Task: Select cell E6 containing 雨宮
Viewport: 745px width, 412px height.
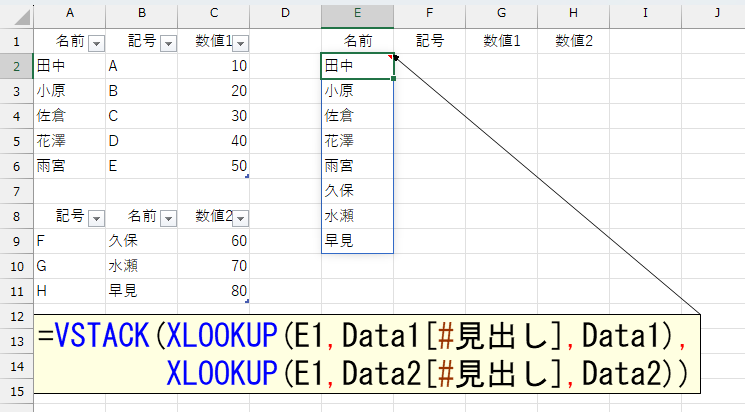Action: pyautogui.click(x=357, y=166)
